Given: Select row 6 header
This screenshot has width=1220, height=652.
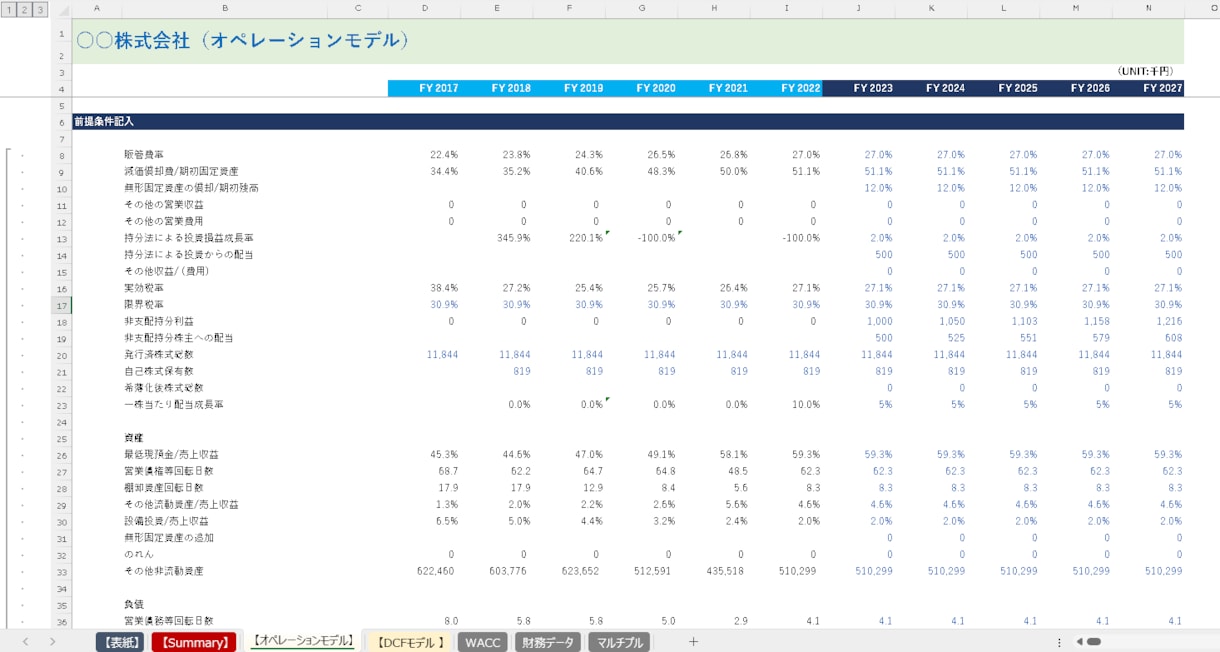Looking at the screenshot, I should tap(61, 121).
